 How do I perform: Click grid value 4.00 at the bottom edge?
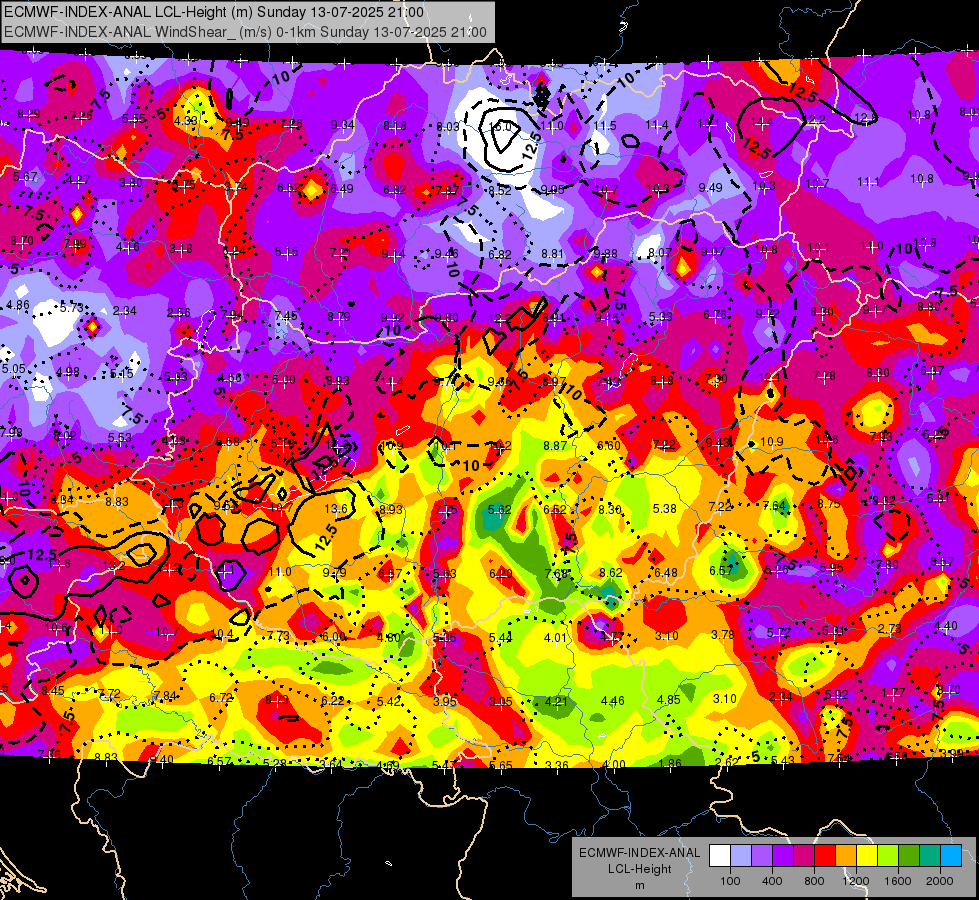click(x=613, y=764)
